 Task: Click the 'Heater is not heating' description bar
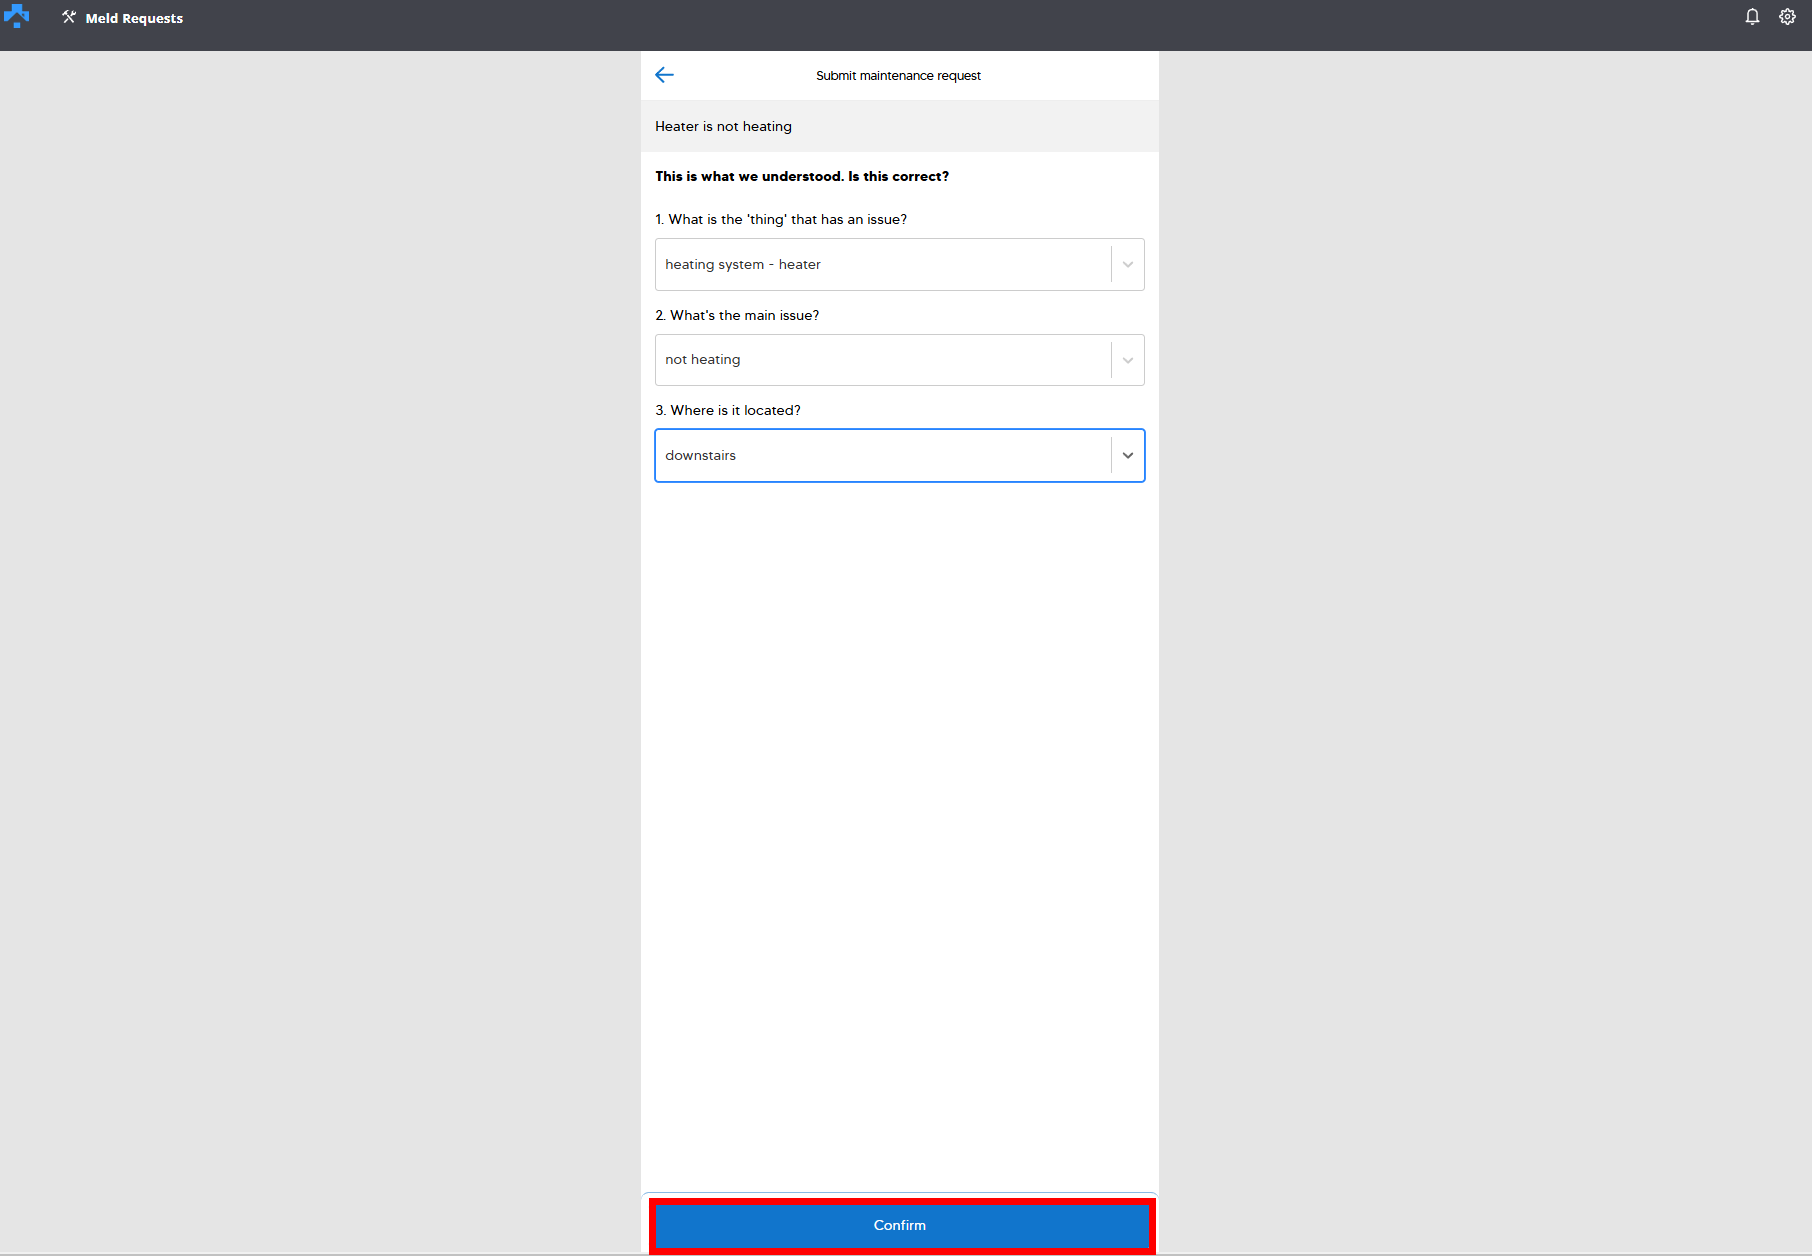(898, 126)
